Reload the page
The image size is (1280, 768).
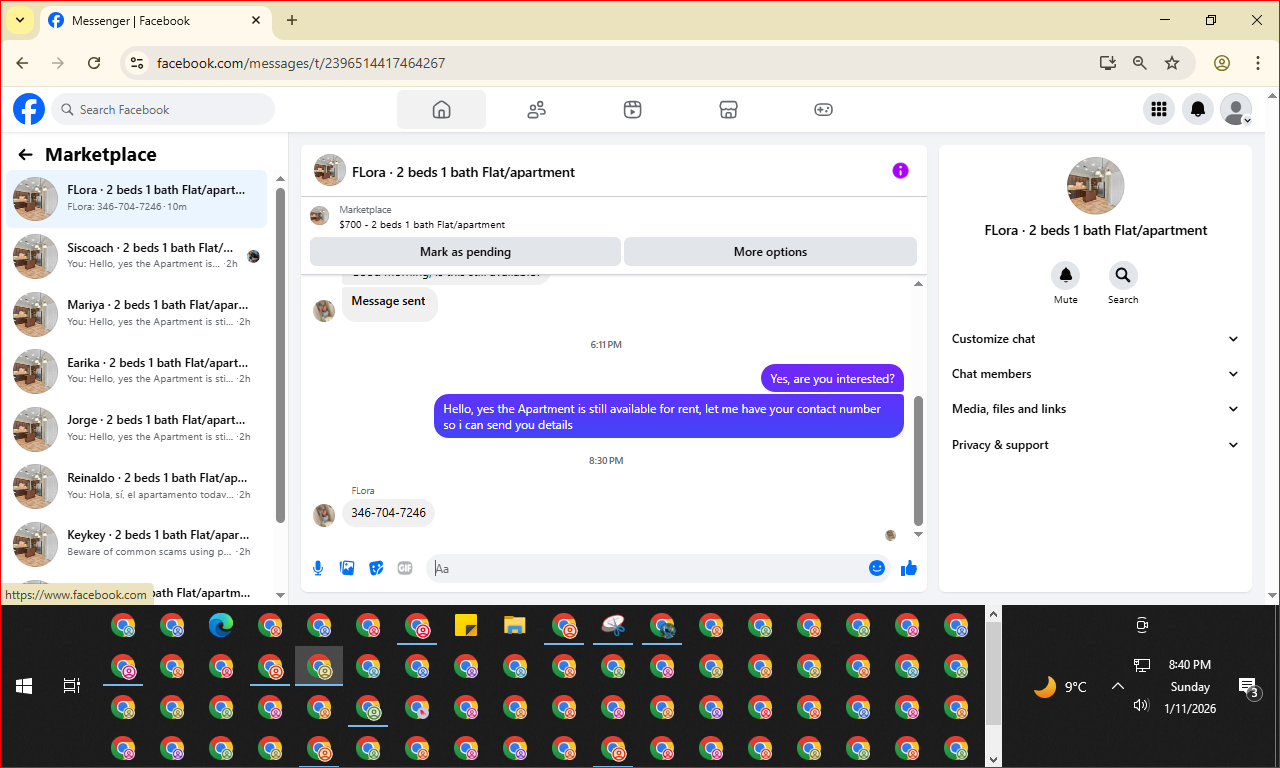point(94,63)
